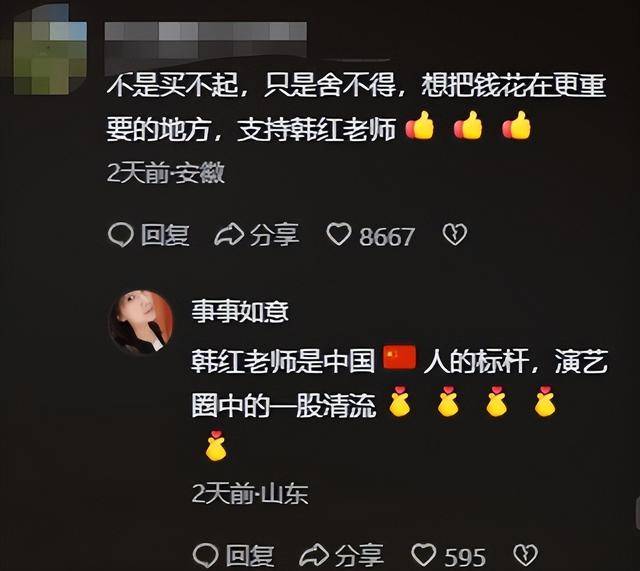Like the comment with 8667 likes
The height and width of the screenshot is (571, 640).
coord(339,234)
